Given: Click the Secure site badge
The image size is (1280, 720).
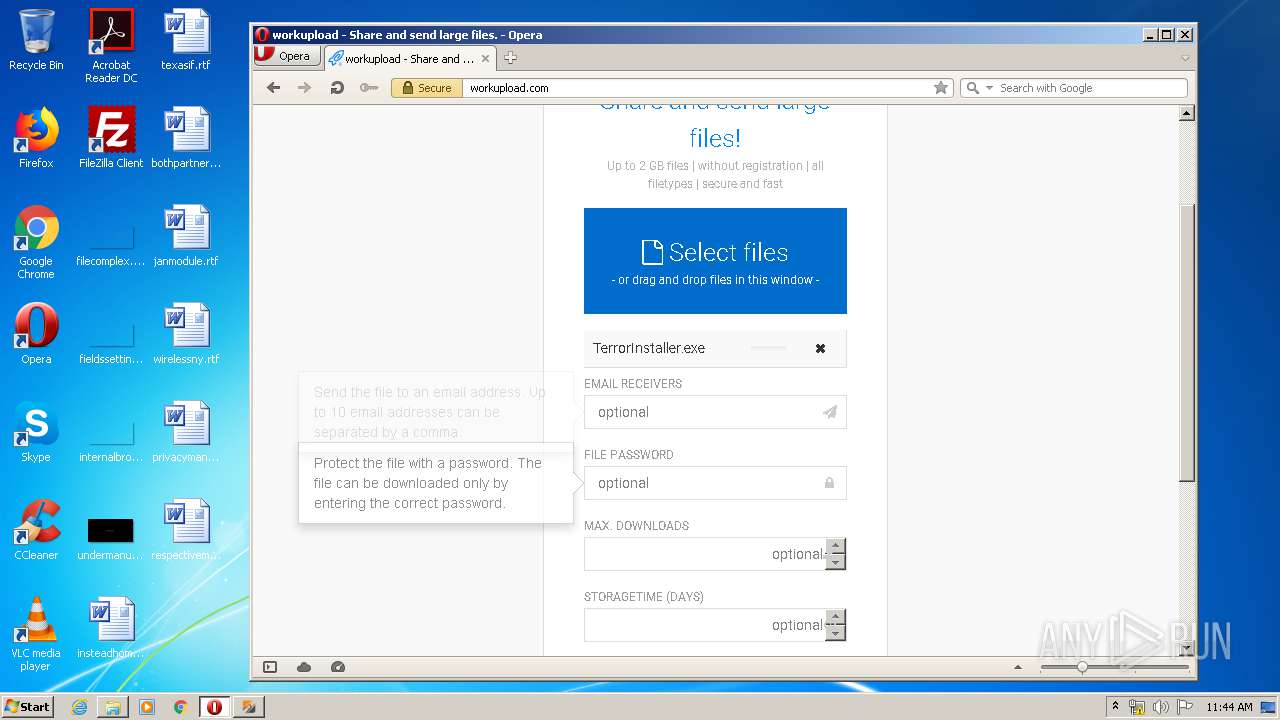Looking at the screenshot, I should 427,88.
